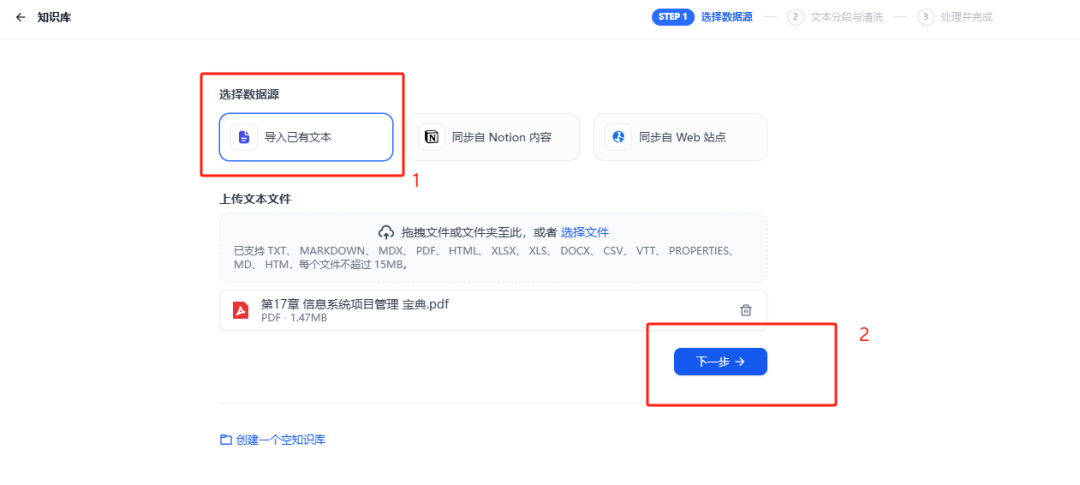Click the 选择数据源 section heading
The width and height of the screenshot is (1080, 485).
pos(249,94)
